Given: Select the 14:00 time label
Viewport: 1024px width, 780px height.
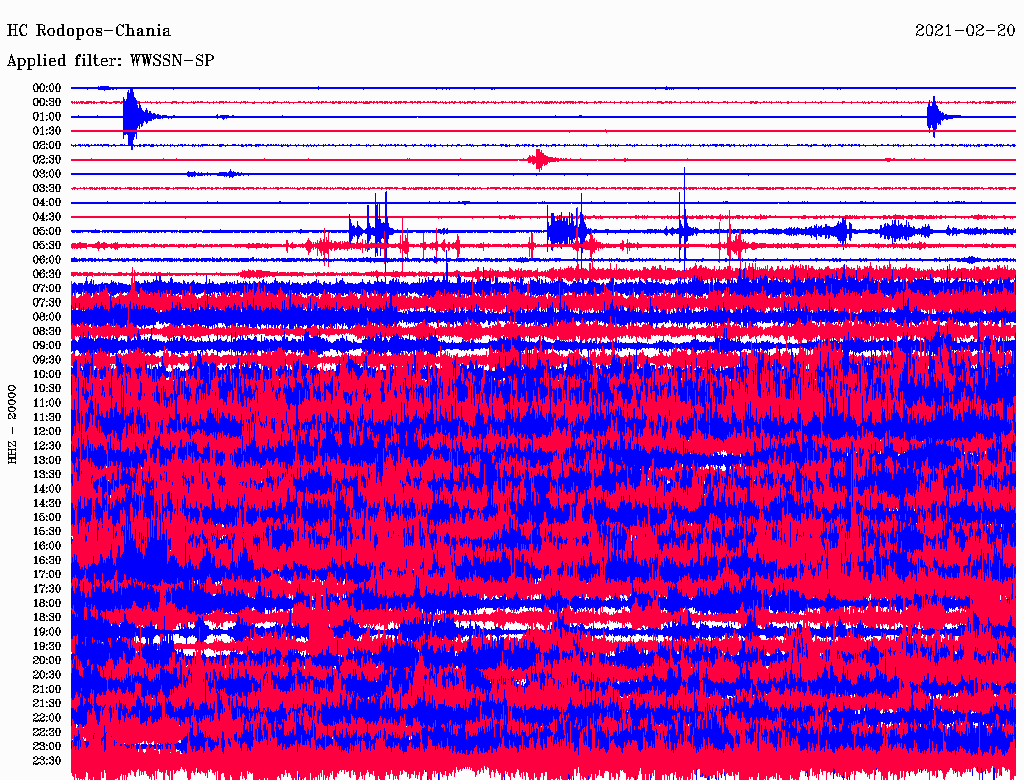Looking at the screenshot, I should (47, 489).
